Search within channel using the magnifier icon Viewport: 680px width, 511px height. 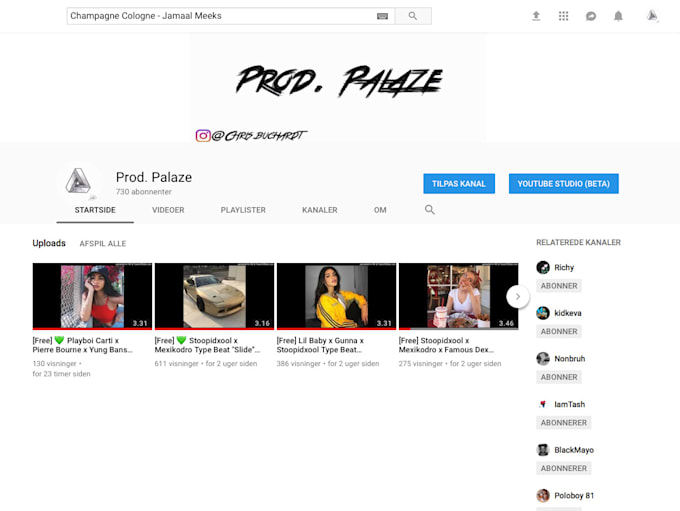[429, 210]
